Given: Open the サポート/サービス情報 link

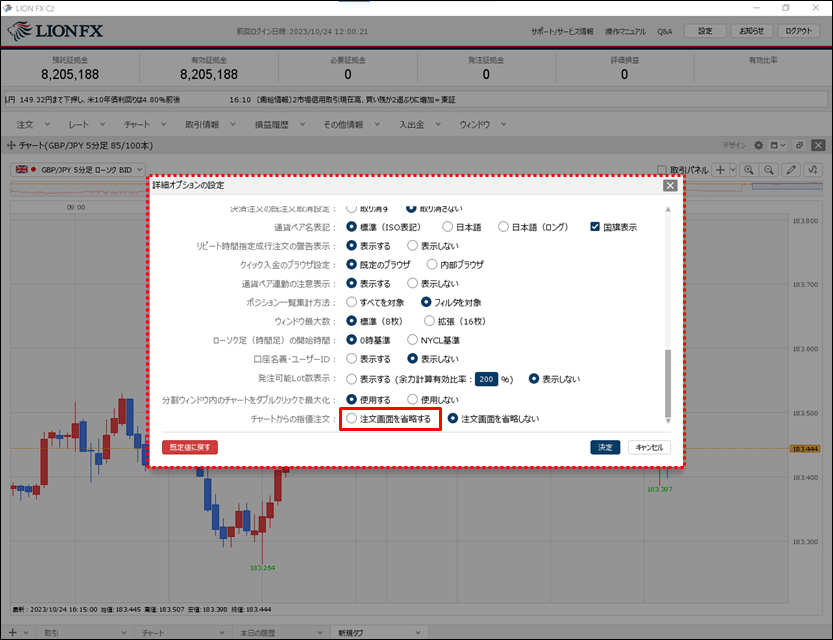Looking at the screenshot, I should [562, 31].
